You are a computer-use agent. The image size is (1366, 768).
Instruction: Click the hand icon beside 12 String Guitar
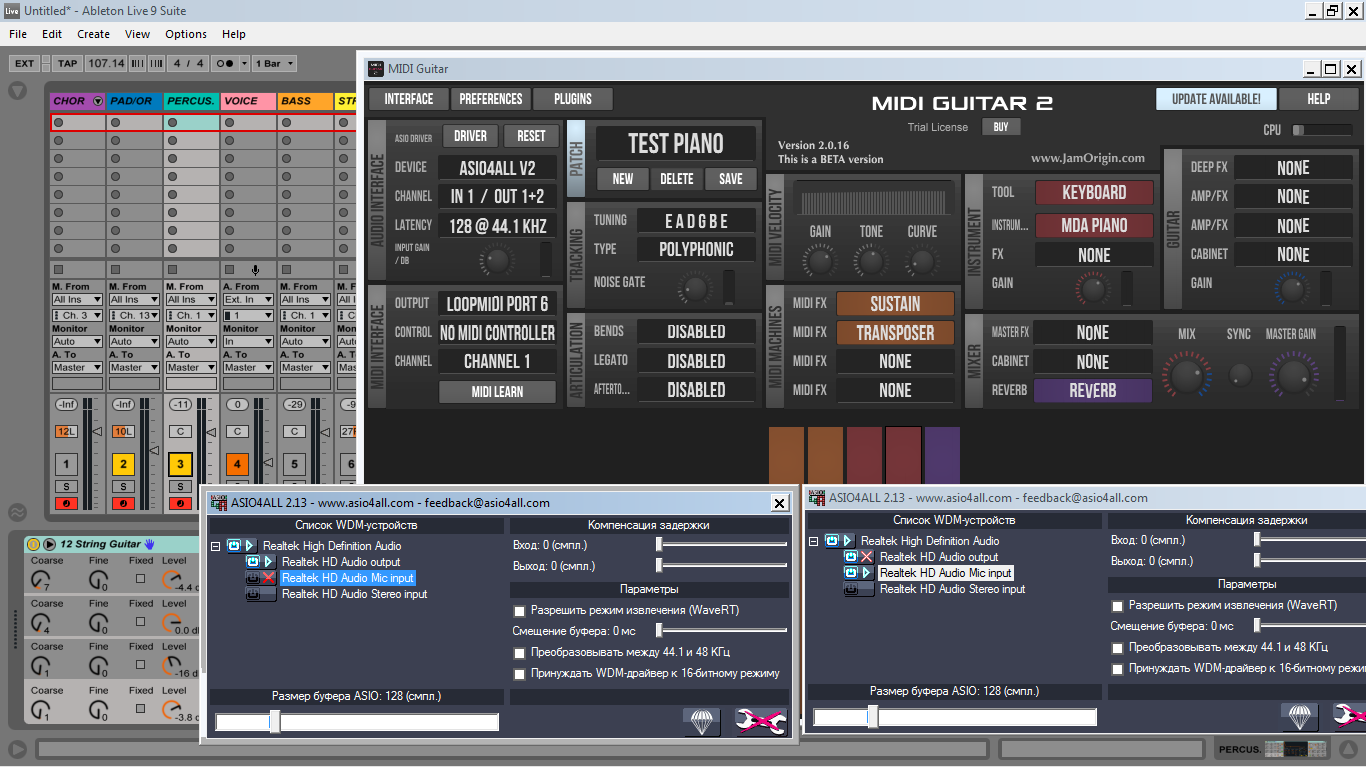149,544
